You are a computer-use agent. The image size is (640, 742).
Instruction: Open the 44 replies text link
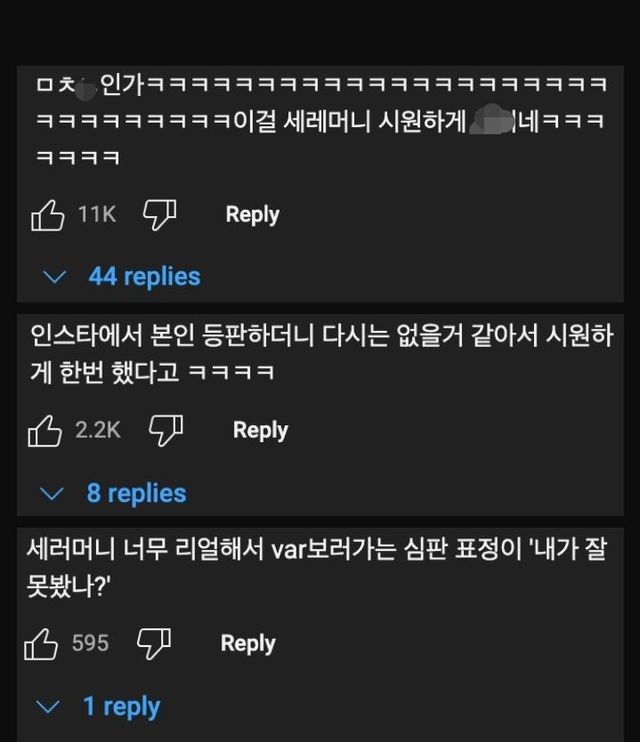144,277
